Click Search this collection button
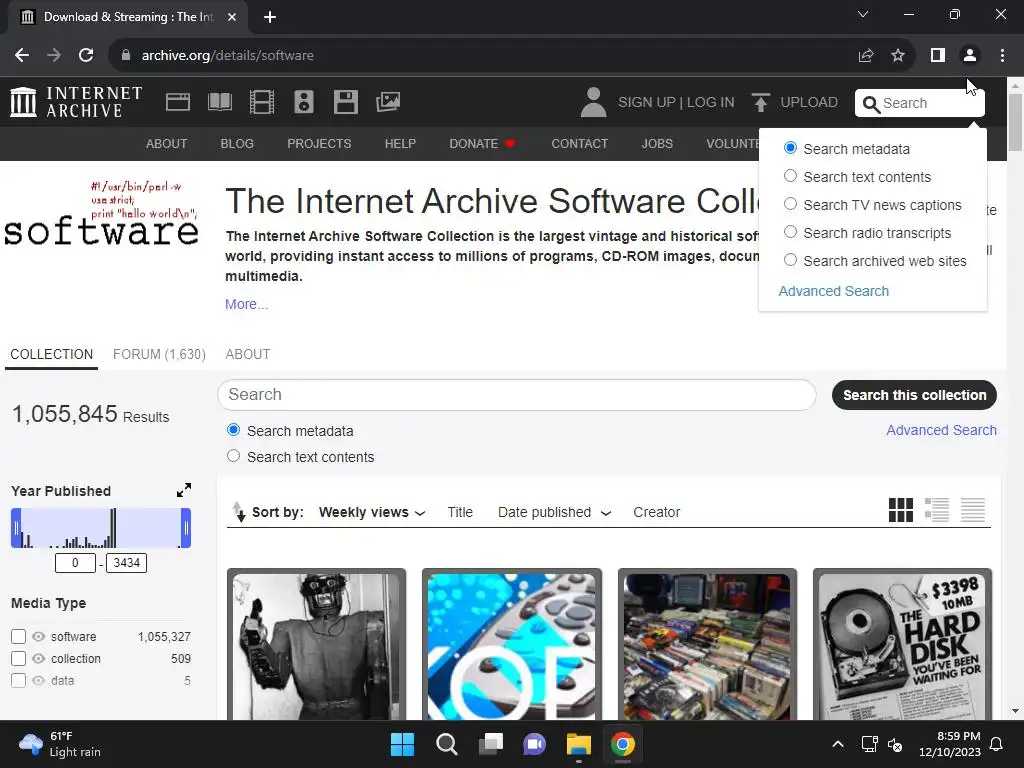The height and width of the screenshot is (768, 1024). (x=914, y=395)
